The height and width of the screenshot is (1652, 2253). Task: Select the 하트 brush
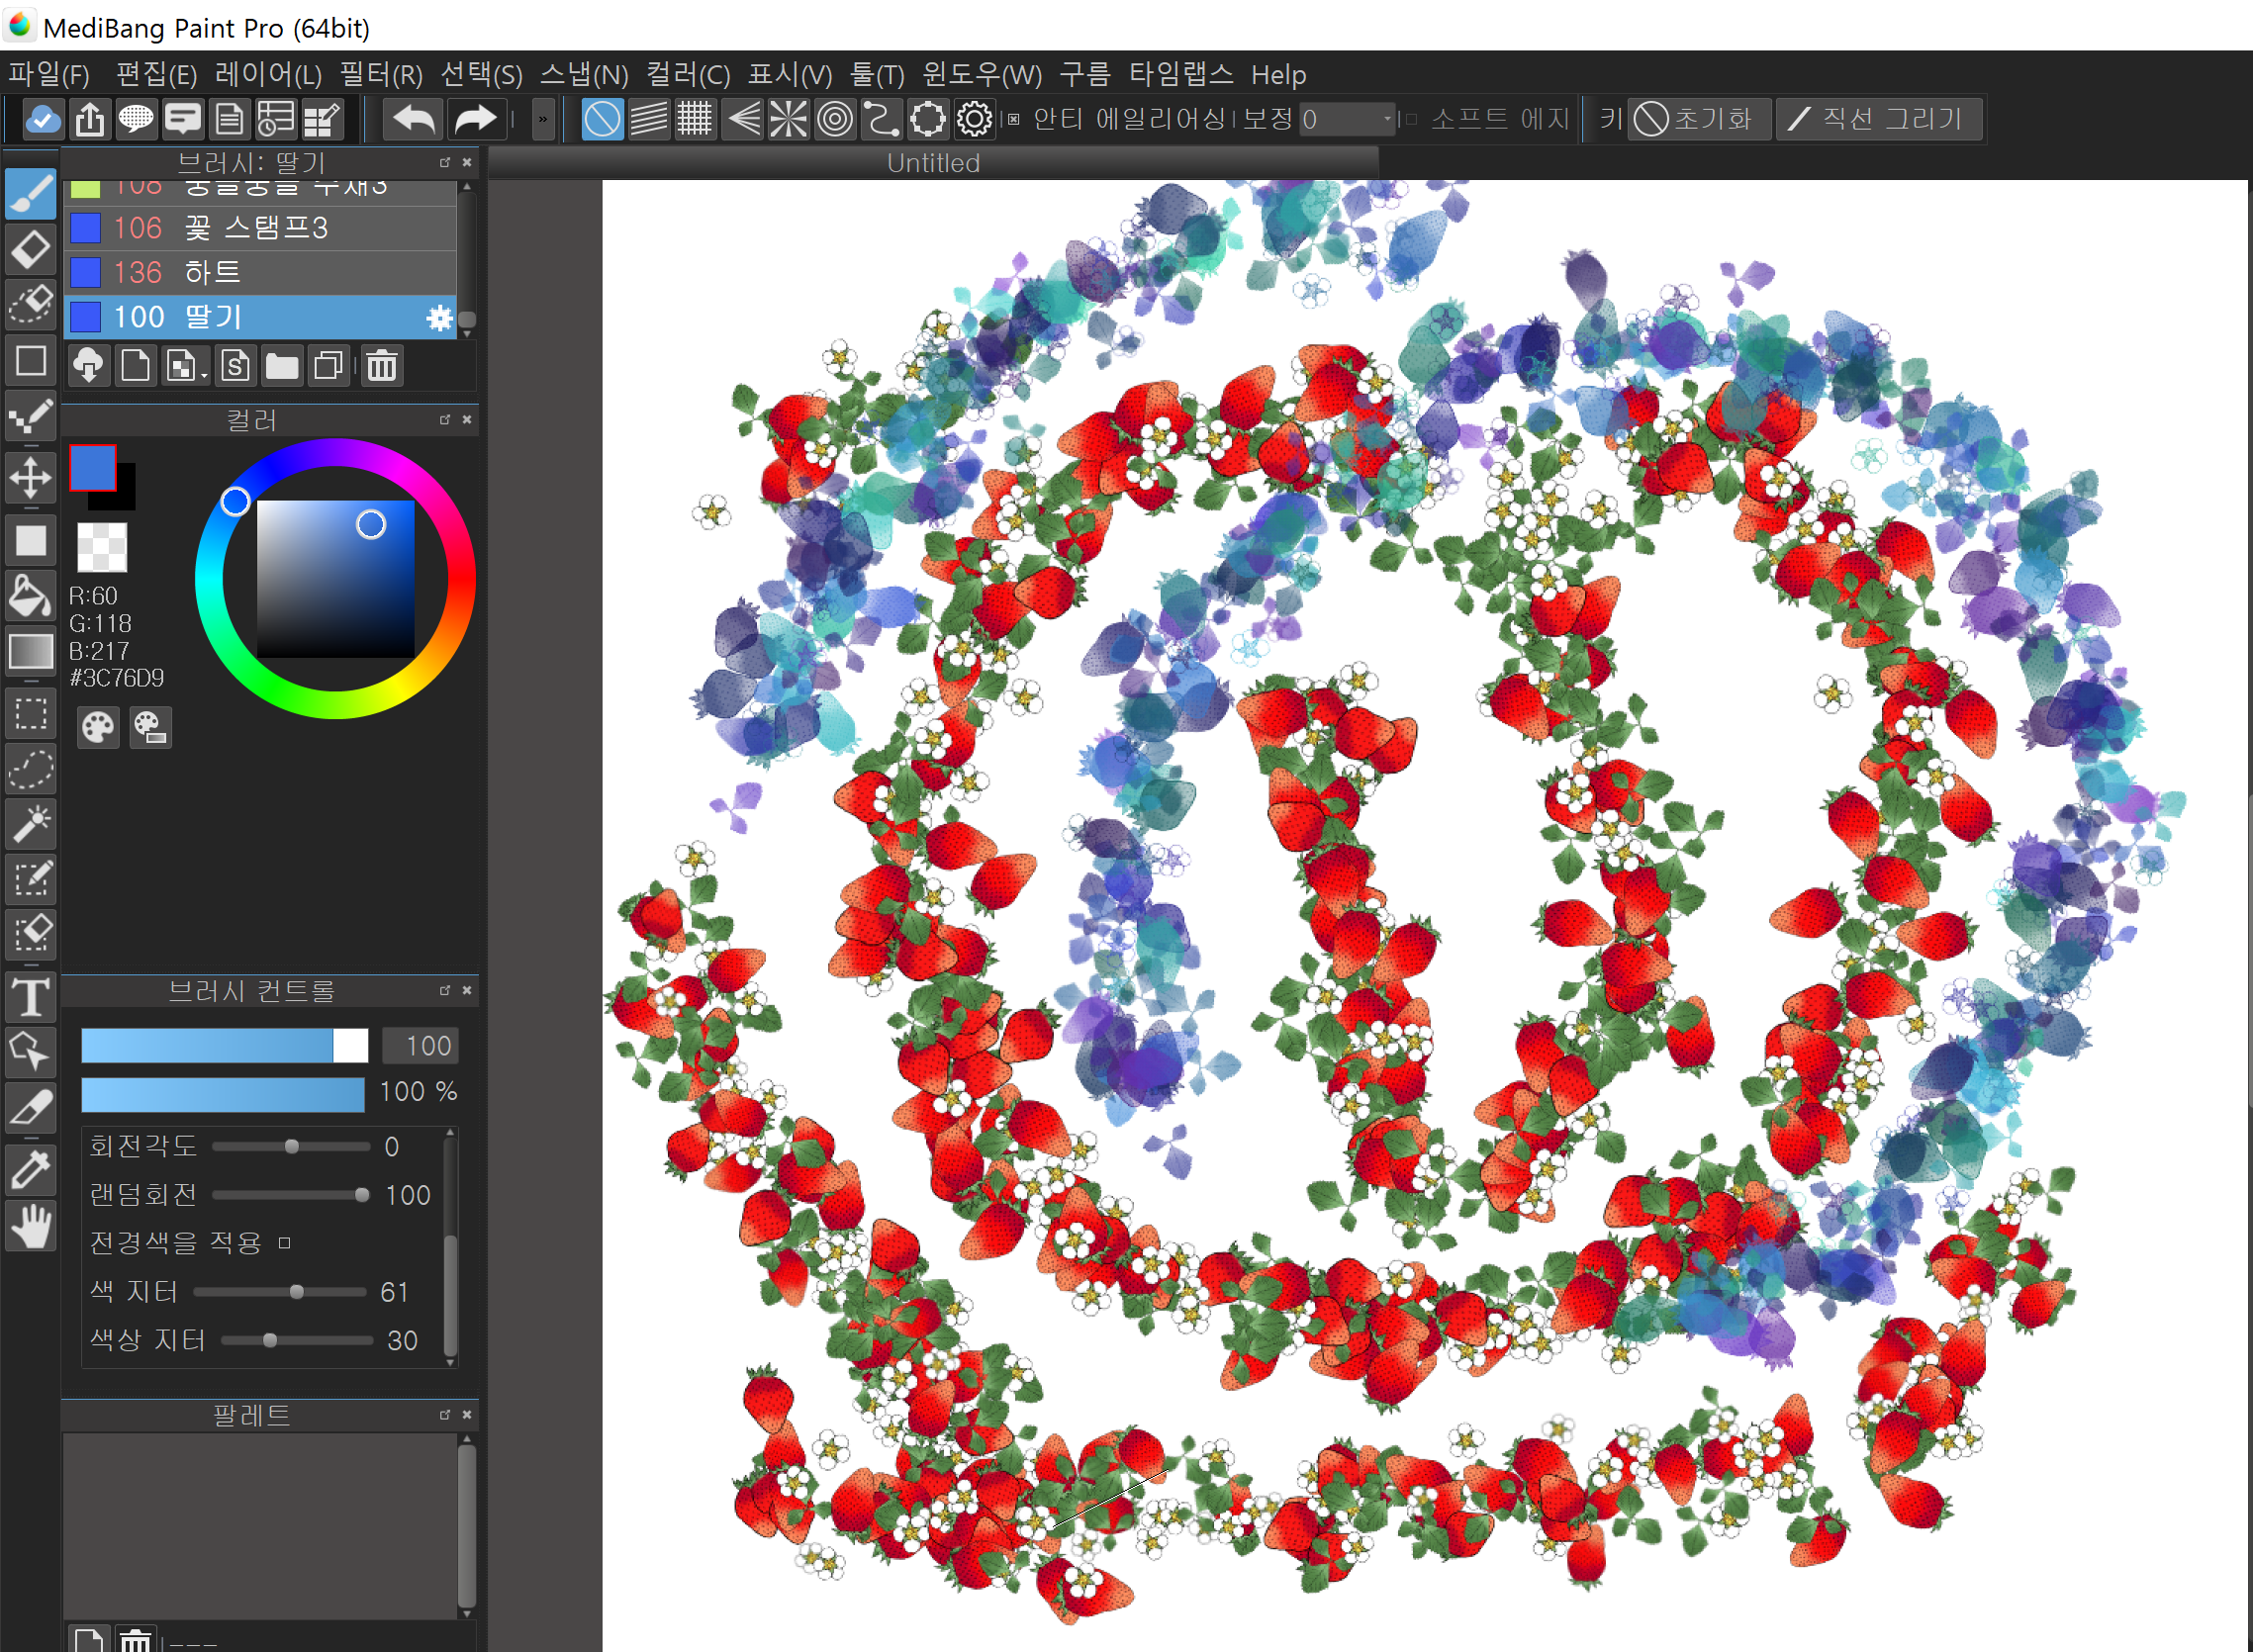pyautogui.click(x=260, y=272)
